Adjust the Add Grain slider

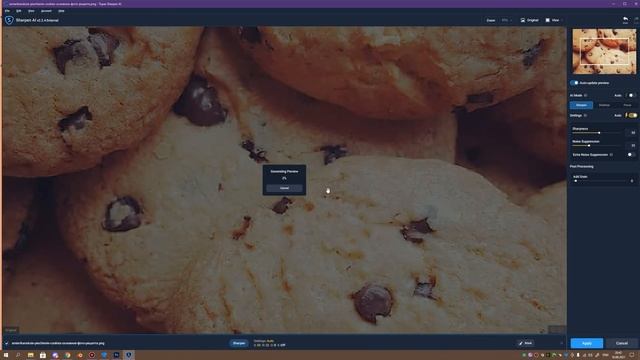(x=599, y=180)
